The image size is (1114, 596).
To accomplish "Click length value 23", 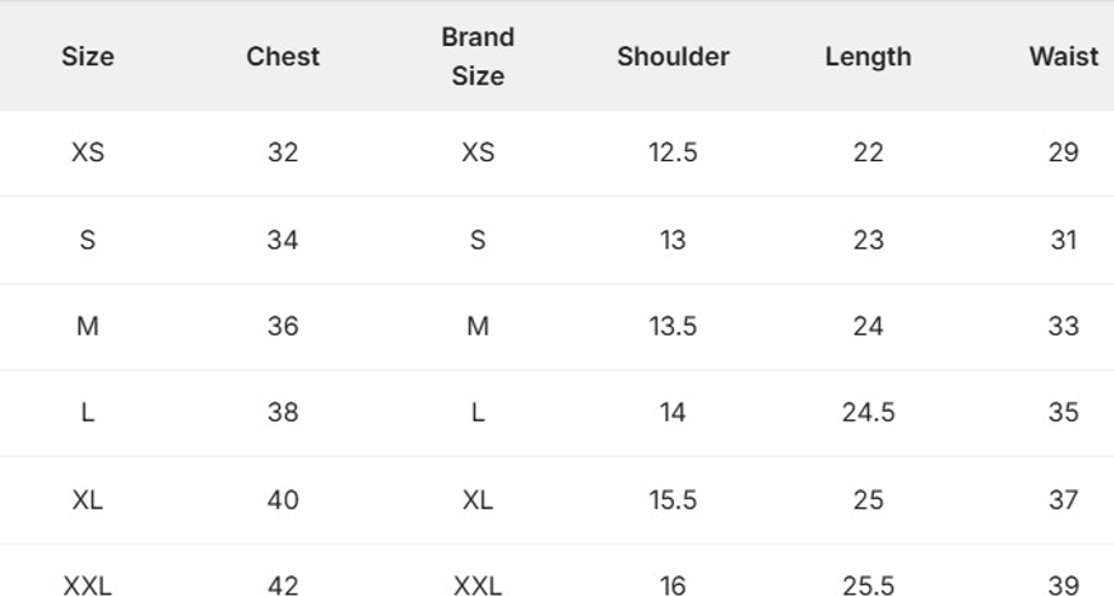I will click(868, 240).
